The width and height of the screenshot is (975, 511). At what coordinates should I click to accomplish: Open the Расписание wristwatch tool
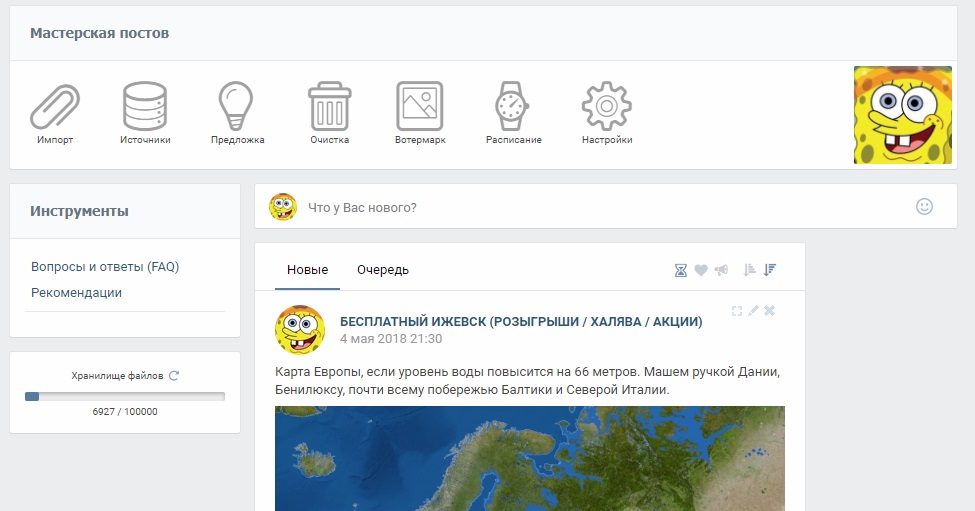(513, 113)
